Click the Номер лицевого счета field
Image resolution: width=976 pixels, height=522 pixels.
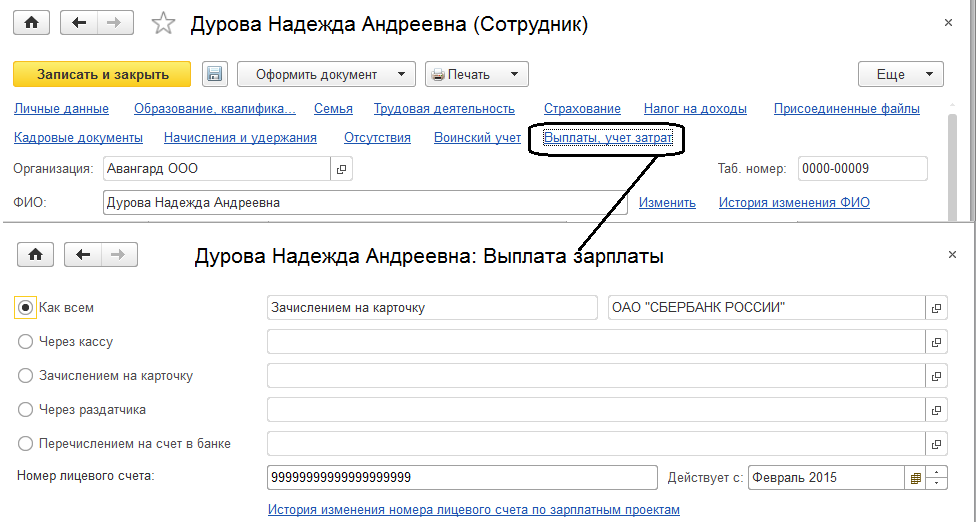point(462,478)
